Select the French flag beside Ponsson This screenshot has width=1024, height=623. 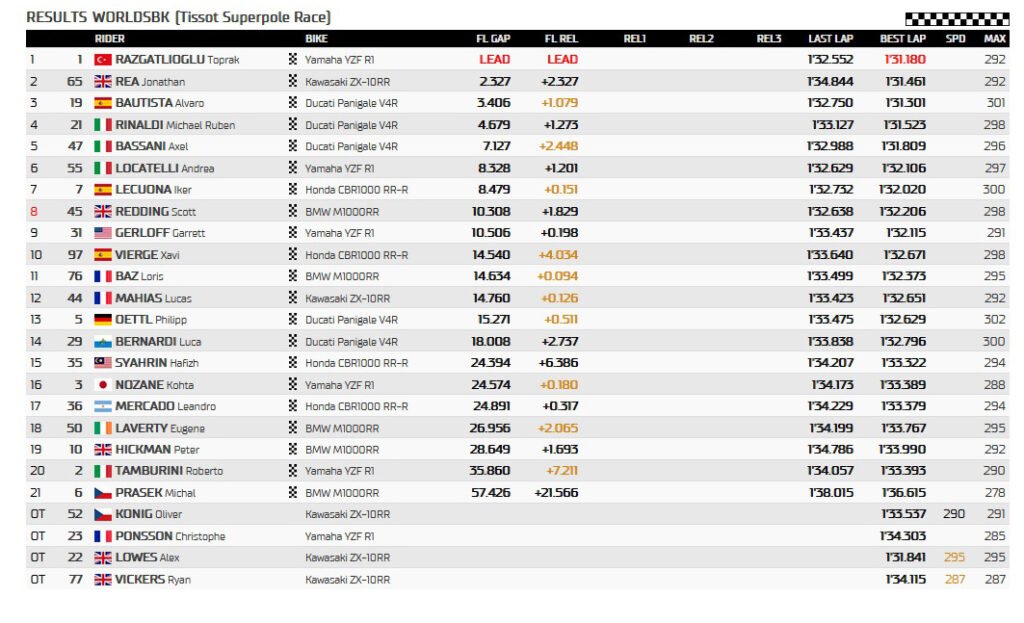(x=103, y=536)
